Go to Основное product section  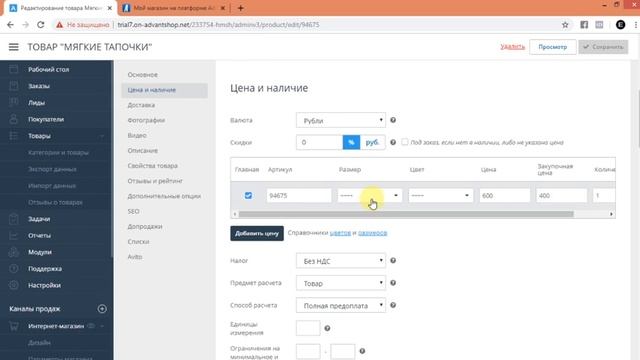142,75
